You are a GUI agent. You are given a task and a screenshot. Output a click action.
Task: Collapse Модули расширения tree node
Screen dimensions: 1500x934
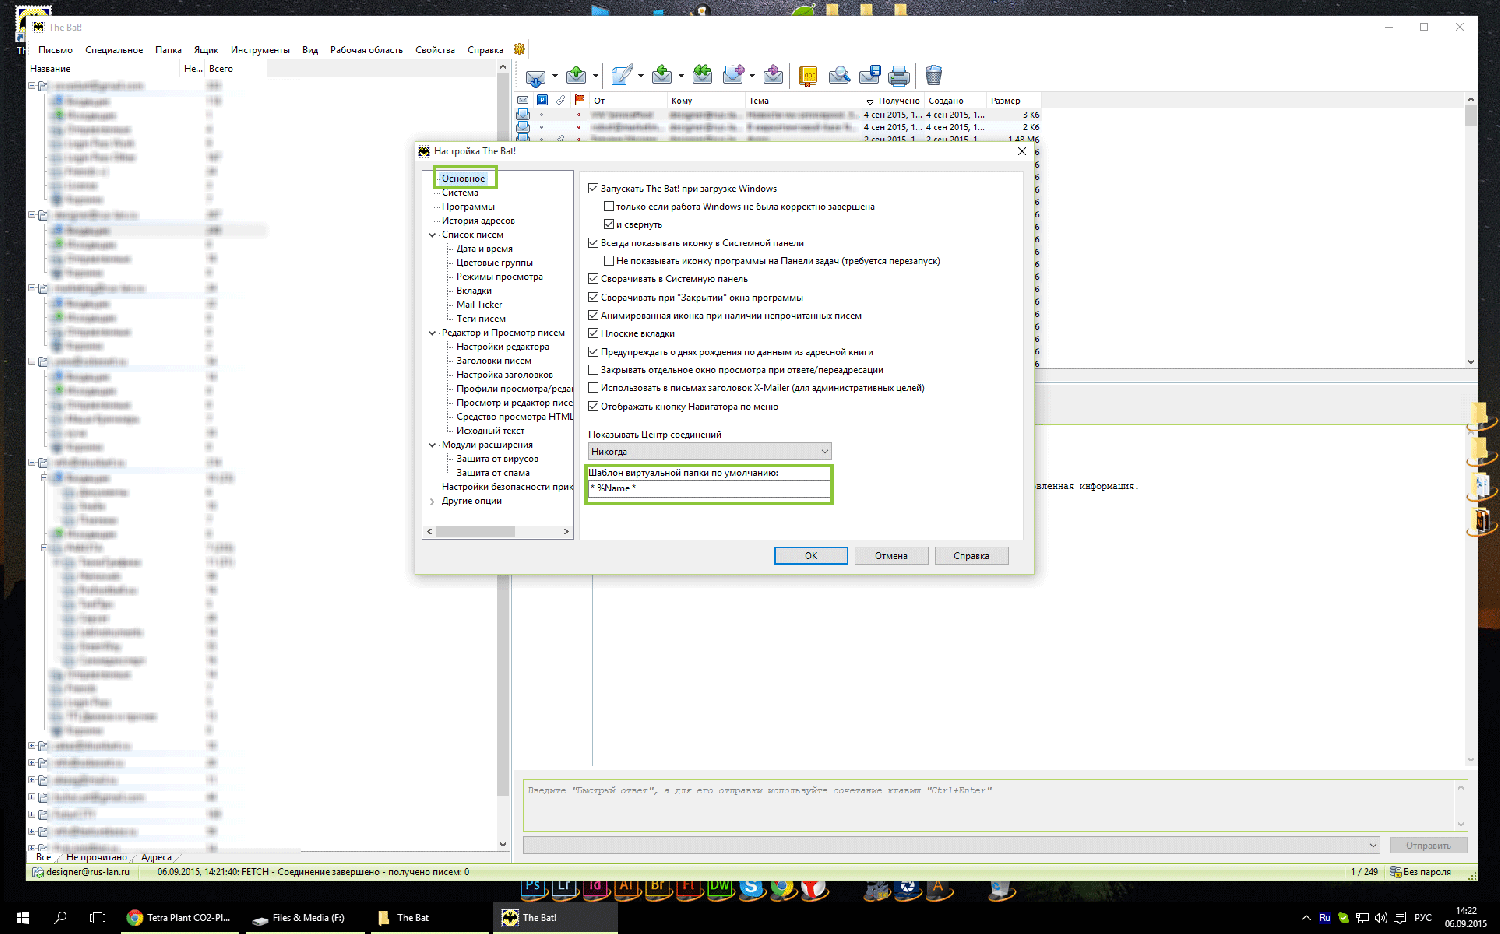[432, 445]
